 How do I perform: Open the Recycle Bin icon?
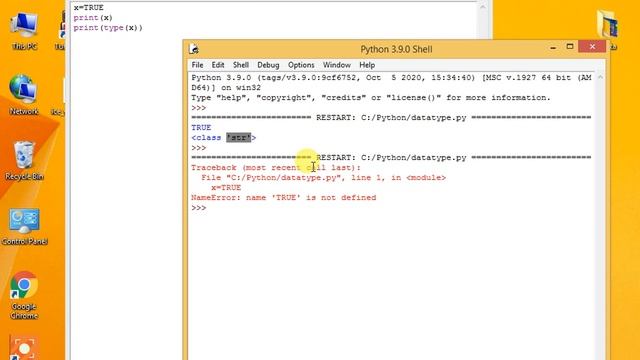point(24,160)
